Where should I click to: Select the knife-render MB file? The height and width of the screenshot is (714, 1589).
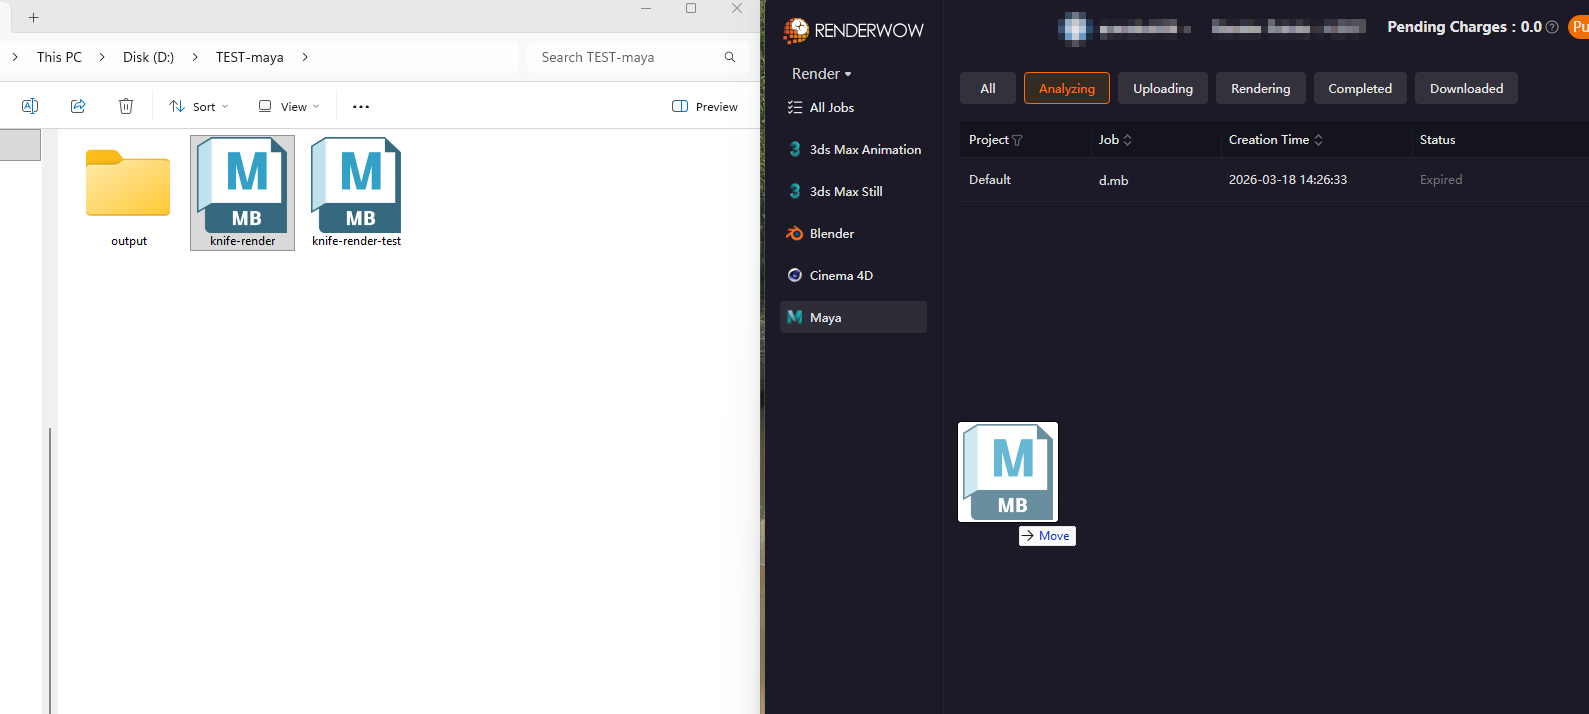242,193
